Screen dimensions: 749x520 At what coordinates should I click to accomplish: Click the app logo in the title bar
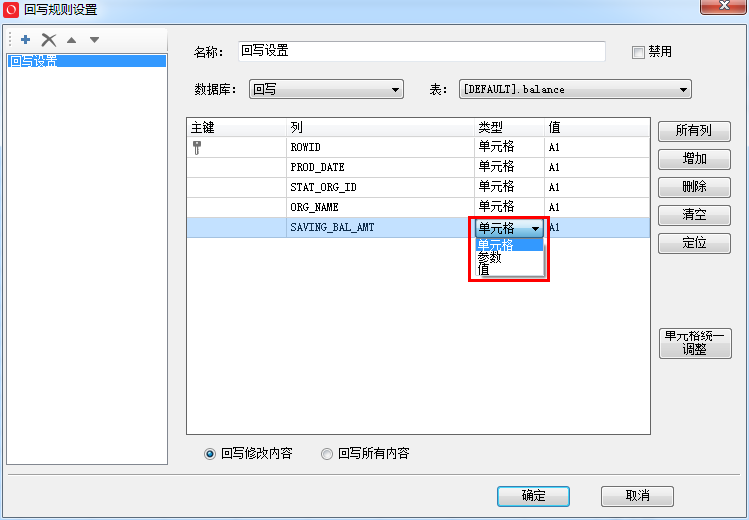[x=11, y=10]
